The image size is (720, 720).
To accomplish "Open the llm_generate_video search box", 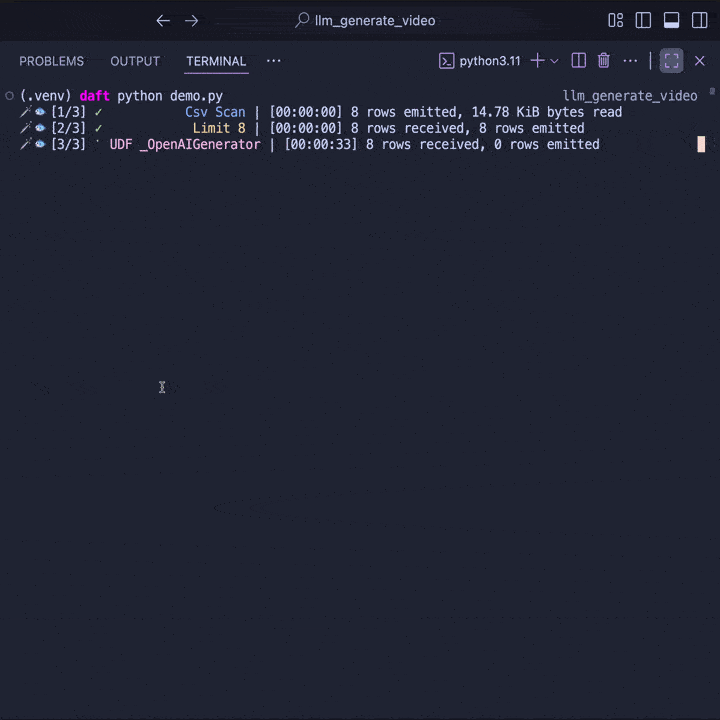I will pos(365,21).
